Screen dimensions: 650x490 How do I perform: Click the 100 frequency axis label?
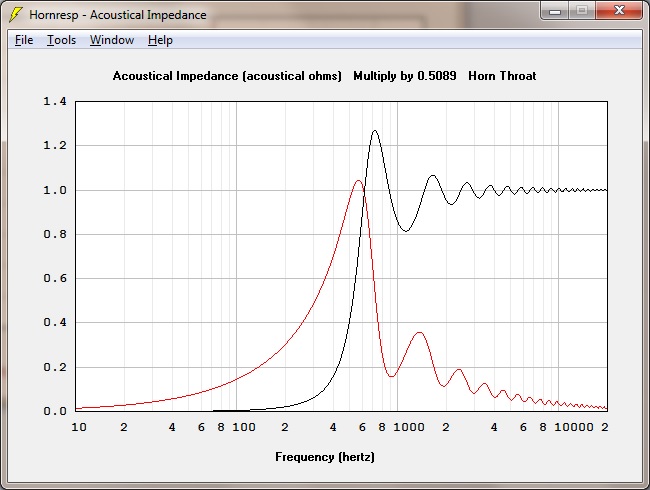[x=243, y=427]
